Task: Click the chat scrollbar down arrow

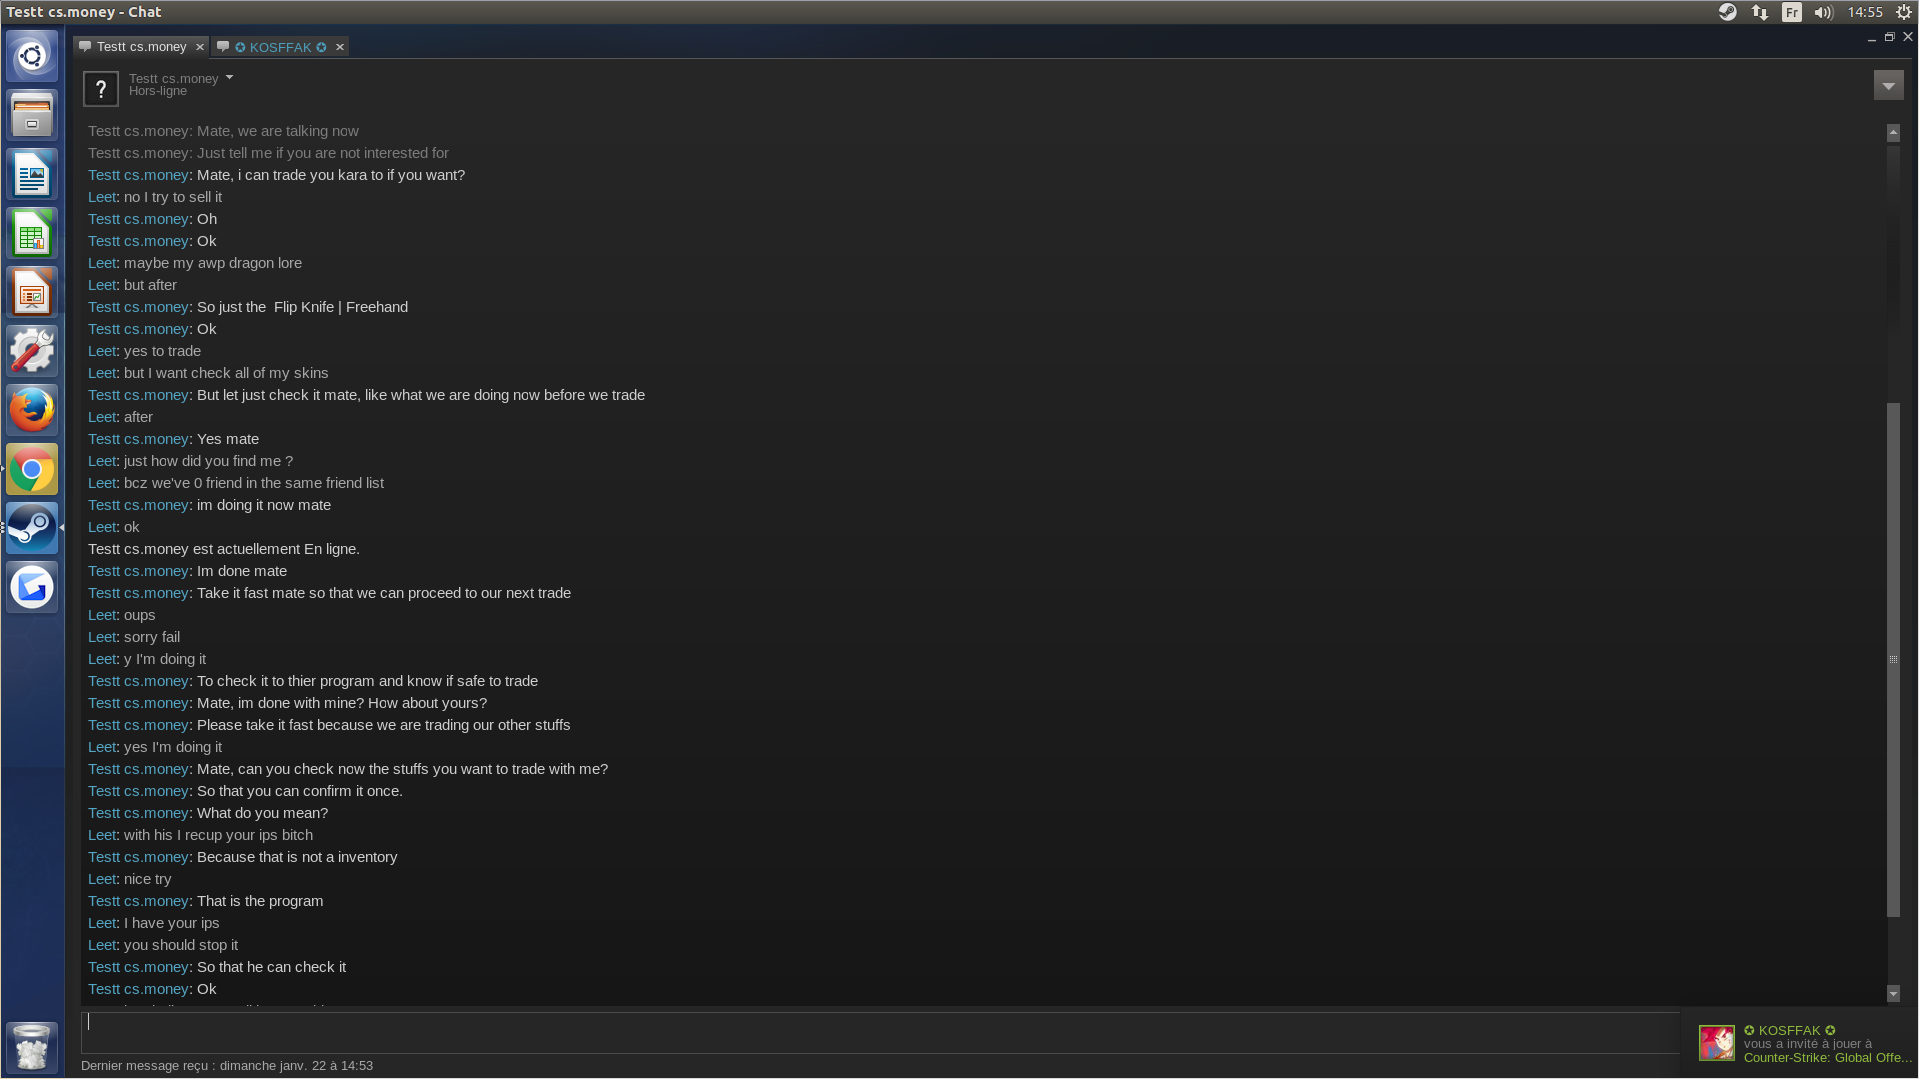Action: (1893, 993)
